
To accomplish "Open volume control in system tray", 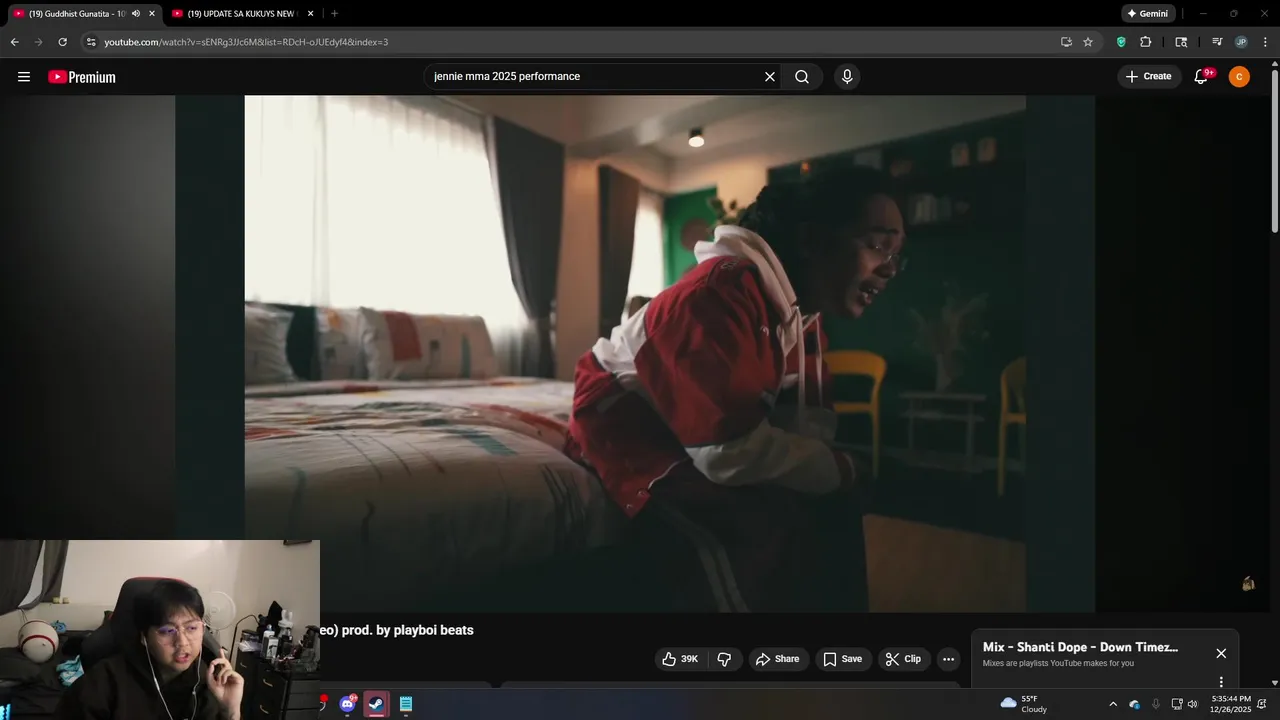I will (1192, 704).
